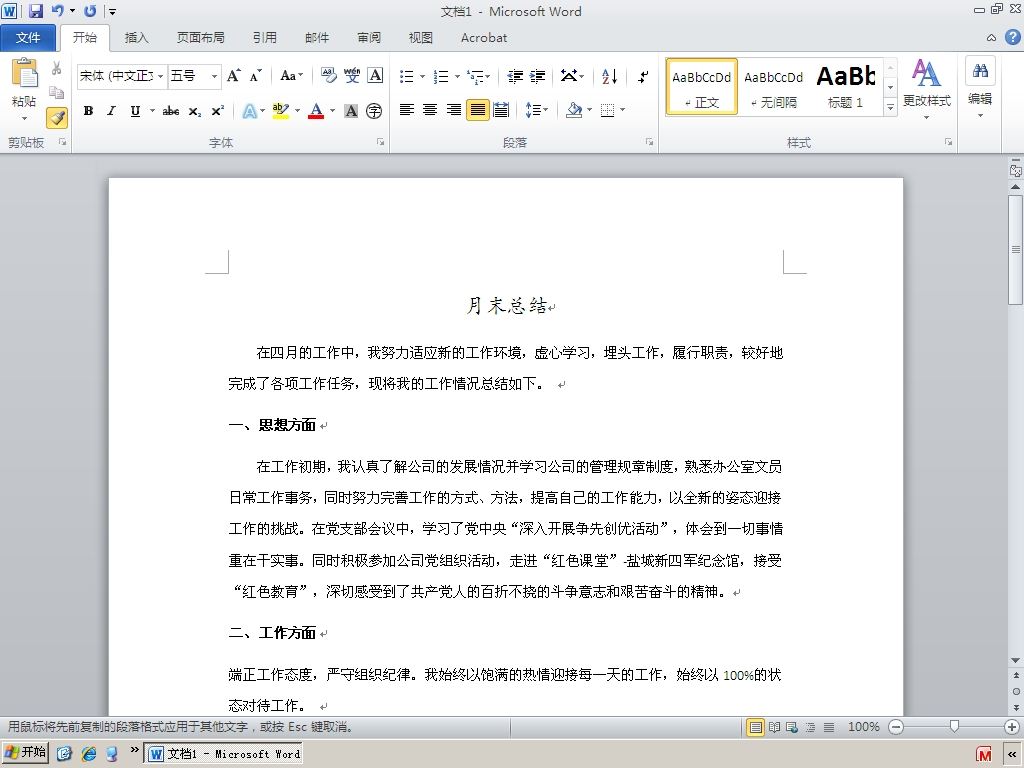1024x768 pixels.
Task: Open font color dropdown arrow
Action: 332,111
